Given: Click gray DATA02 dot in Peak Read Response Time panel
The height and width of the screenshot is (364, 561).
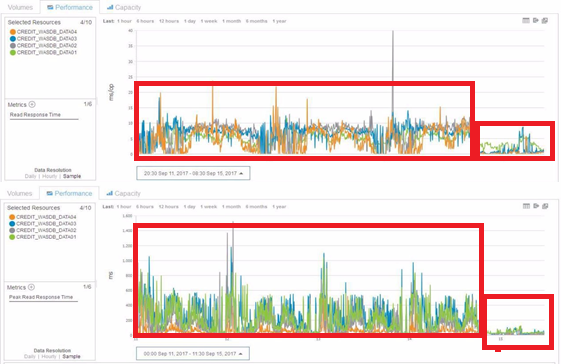Looking at the screenshot, I should (12, 230).
